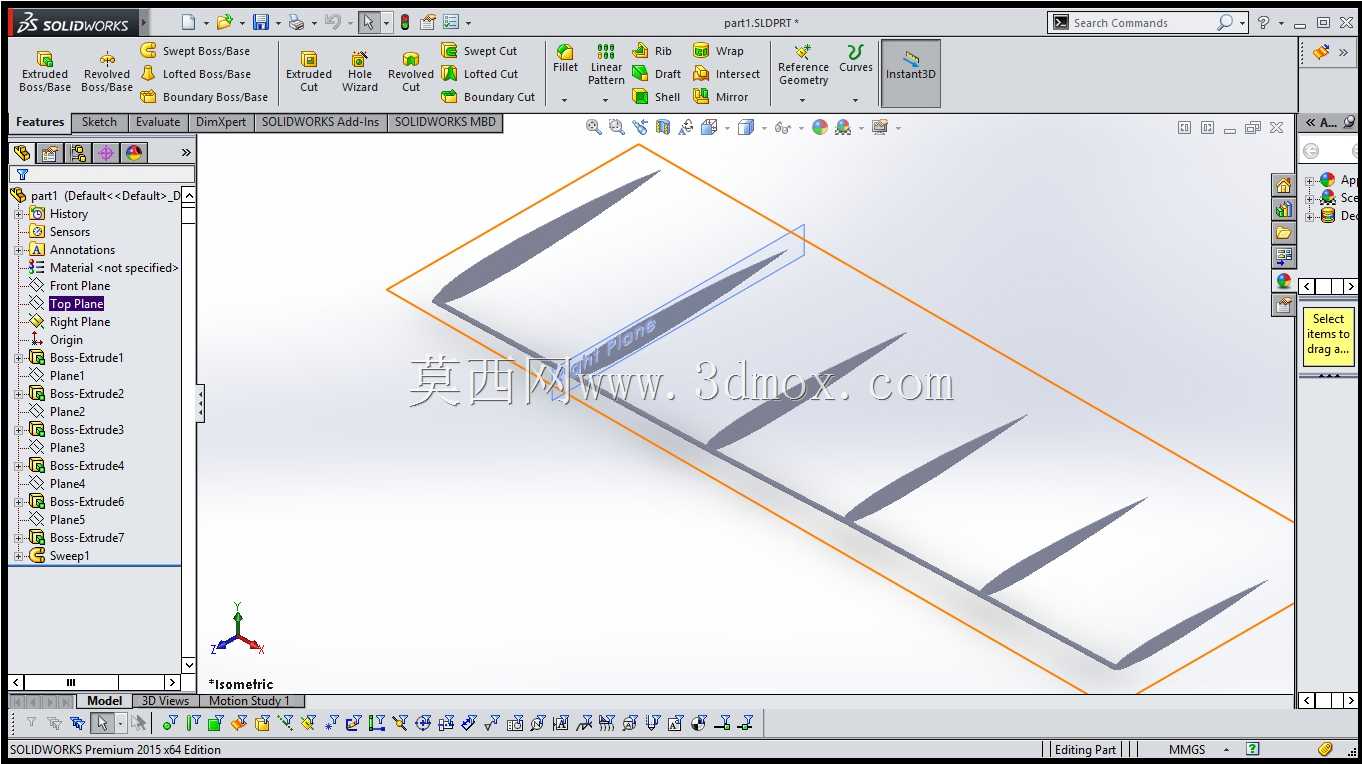Select the Revolved Boss/Base tool
This screenshot has width=1362, height=764.
(107, 72)
